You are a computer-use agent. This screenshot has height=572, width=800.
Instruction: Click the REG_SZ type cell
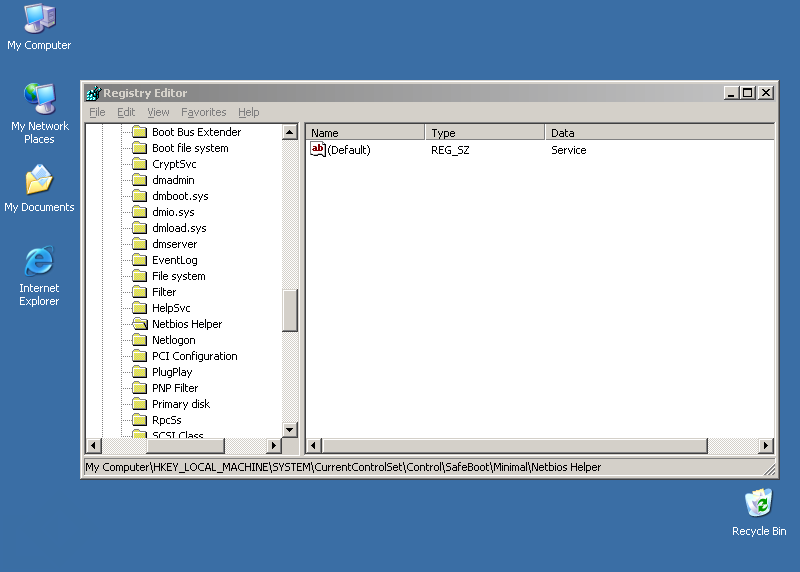450,150
